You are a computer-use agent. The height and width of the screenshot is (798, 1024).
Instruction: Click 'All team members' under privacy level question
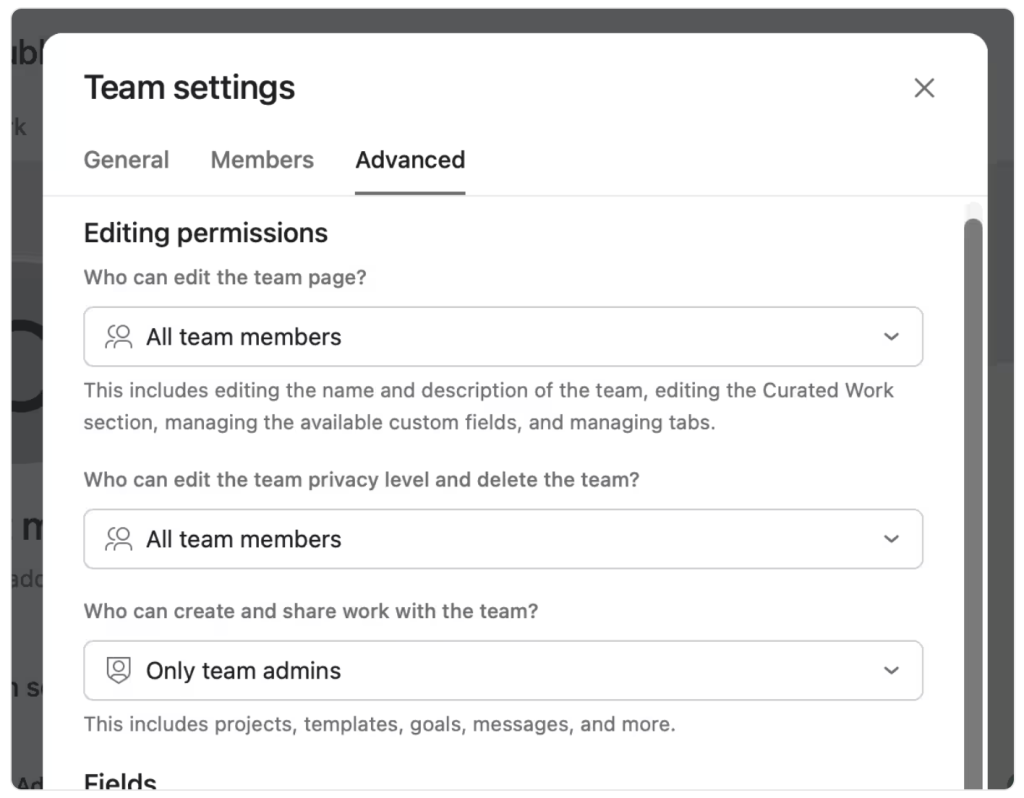[x=243, y=539]
